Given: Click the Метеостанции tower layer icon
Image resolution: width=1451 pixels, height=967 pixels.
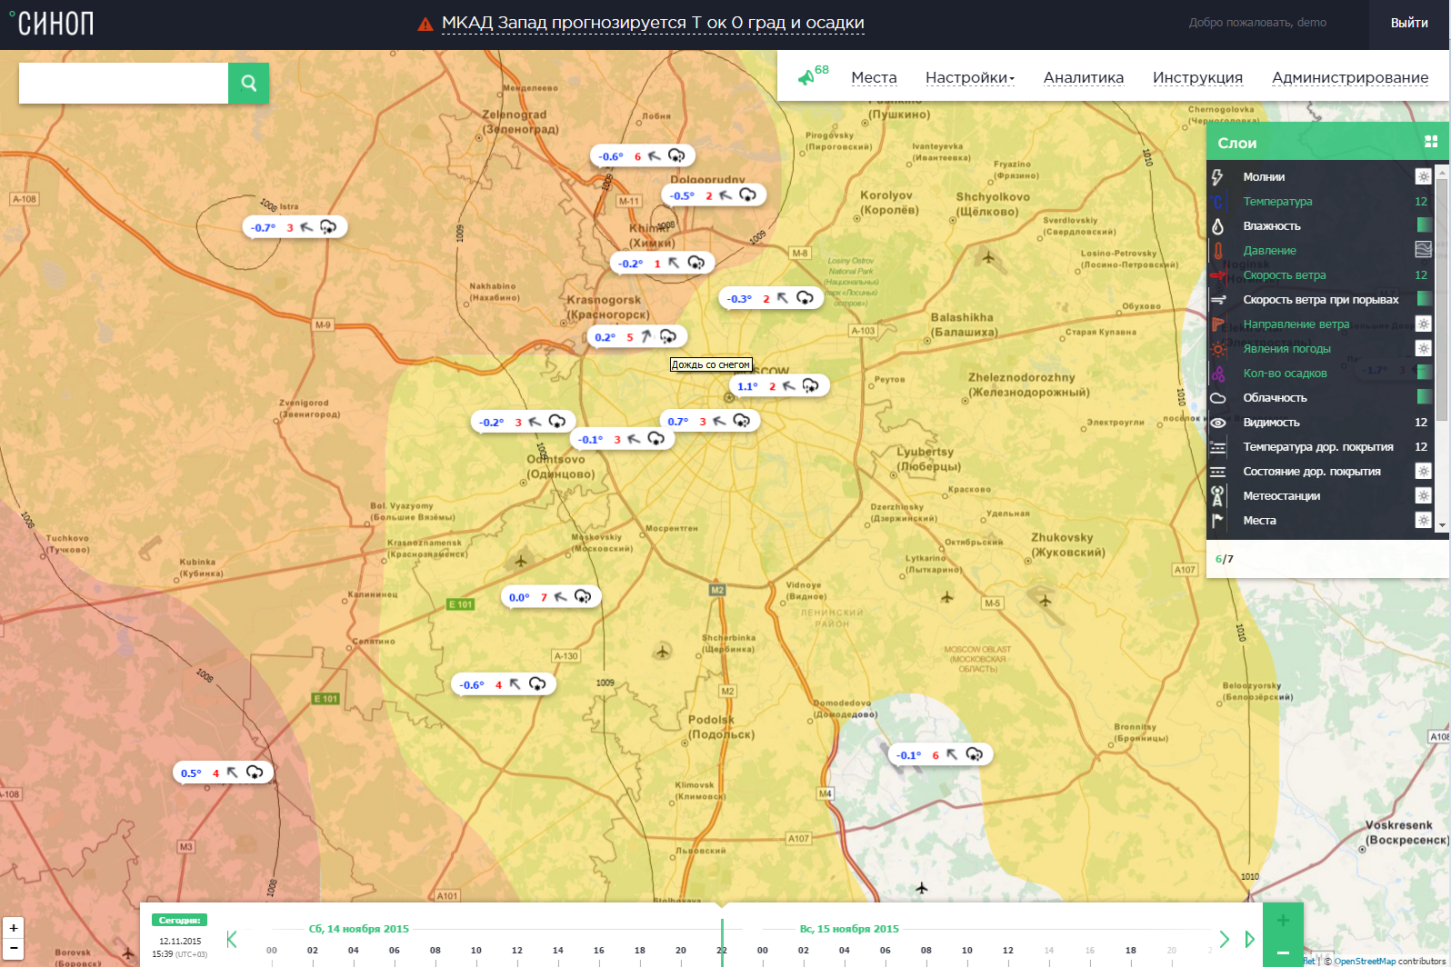Looking at the screenshot, I should click(x=1217, y=496).
